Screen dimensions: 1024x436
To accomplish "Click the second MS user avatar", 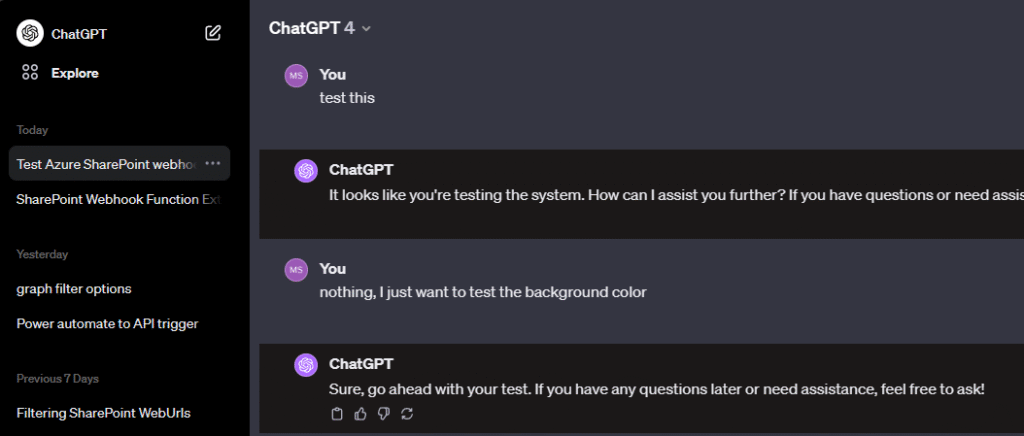I will pyautogui.click(x=296, y=270).
